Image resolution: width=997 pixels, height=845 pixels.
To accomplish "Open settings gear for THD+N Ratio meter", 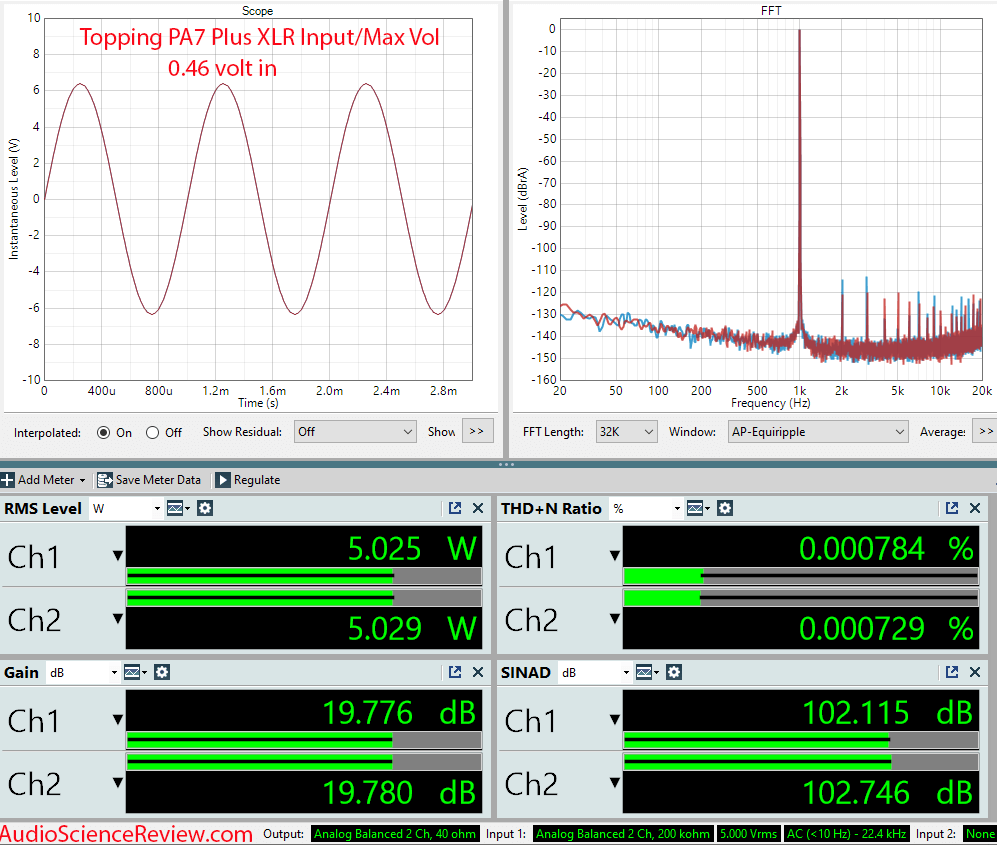I will click(x=725, y=508).
